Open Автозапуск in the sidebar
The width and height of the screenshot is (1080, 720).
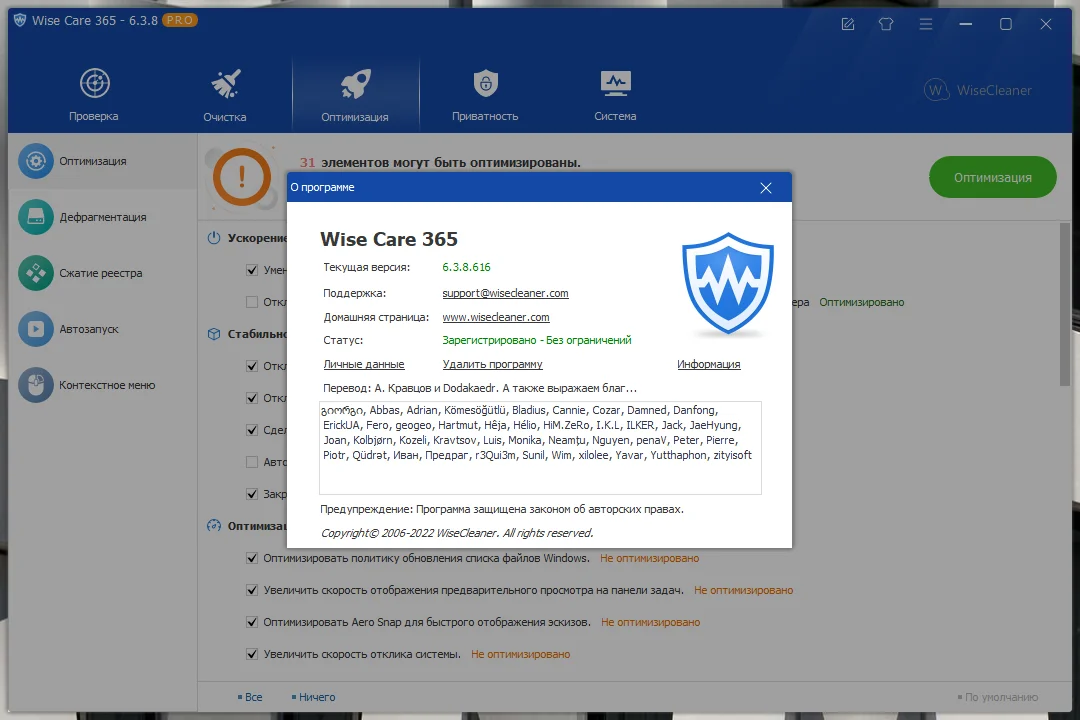coord(102,329)
